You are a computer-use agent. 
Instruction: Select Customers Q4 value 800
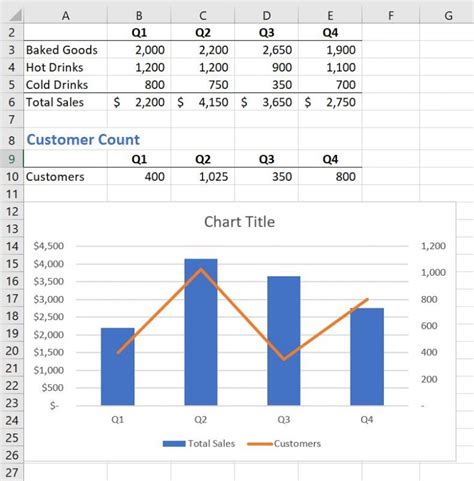330,176
